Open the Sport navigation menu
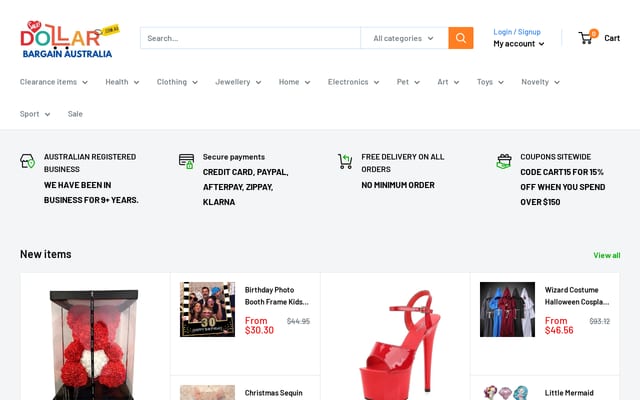640x400 pixels. point(35,114)
